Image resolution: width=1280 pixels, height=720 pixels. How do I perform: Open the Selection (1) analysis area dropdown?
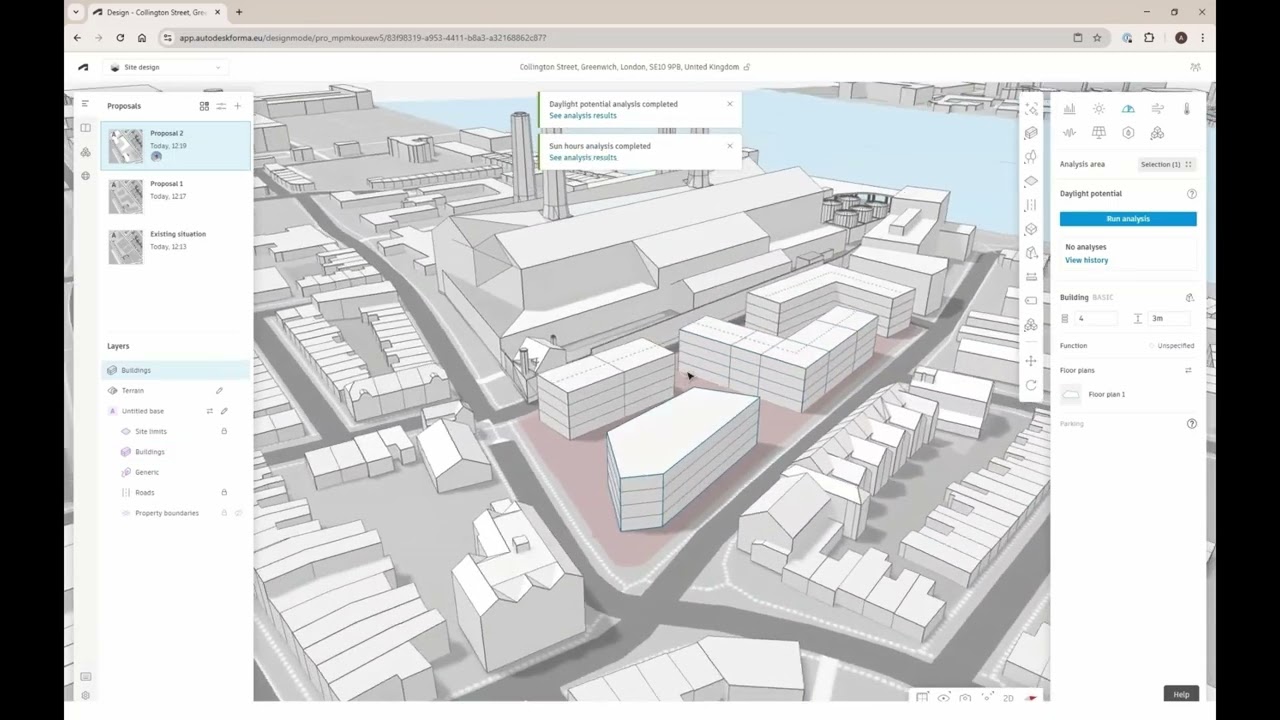(1166, 164)
